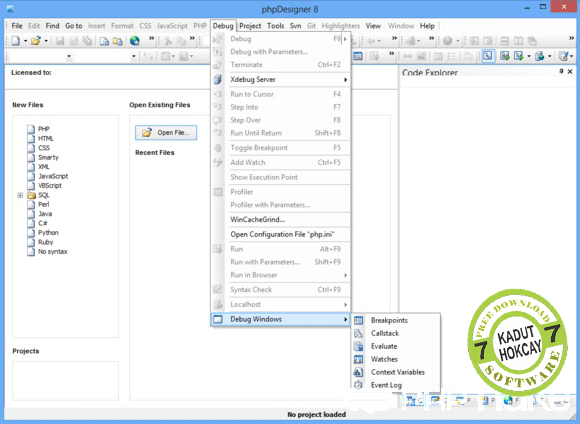Open dropdown arrow beside the gray sphere icon
Viewport: 580px width, 424px height.
pos(458,41)
